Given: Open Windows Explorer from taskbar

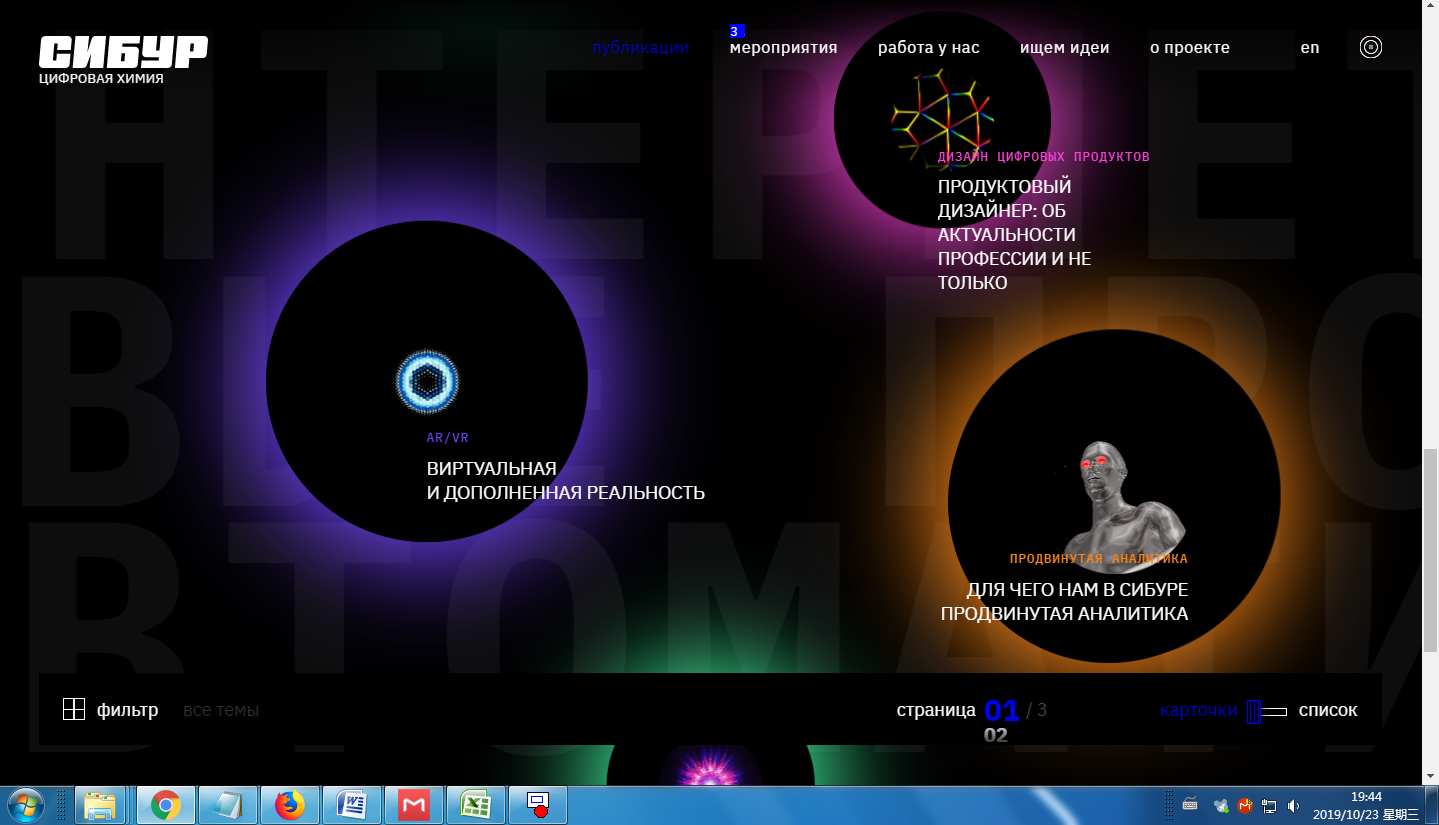Looking at the screenshot, I should [x=100, y=805].
